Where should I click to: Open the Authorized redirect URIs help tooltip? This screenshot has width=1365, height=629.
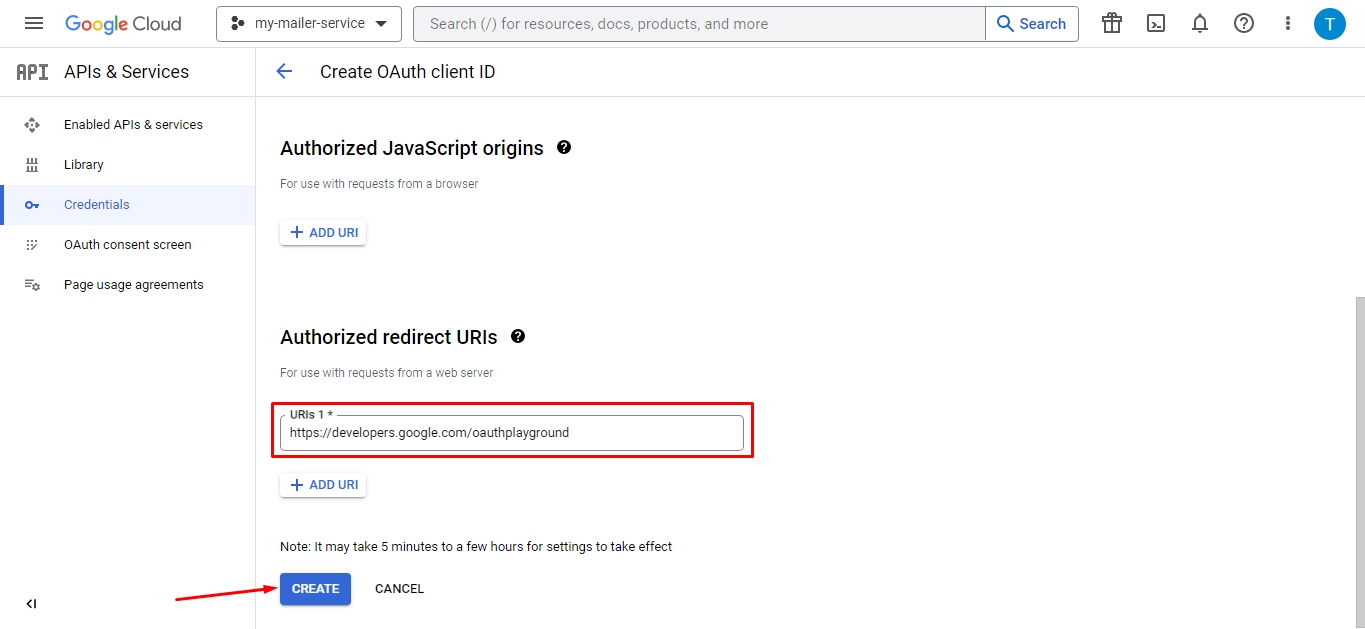click(x=518, y=337)
